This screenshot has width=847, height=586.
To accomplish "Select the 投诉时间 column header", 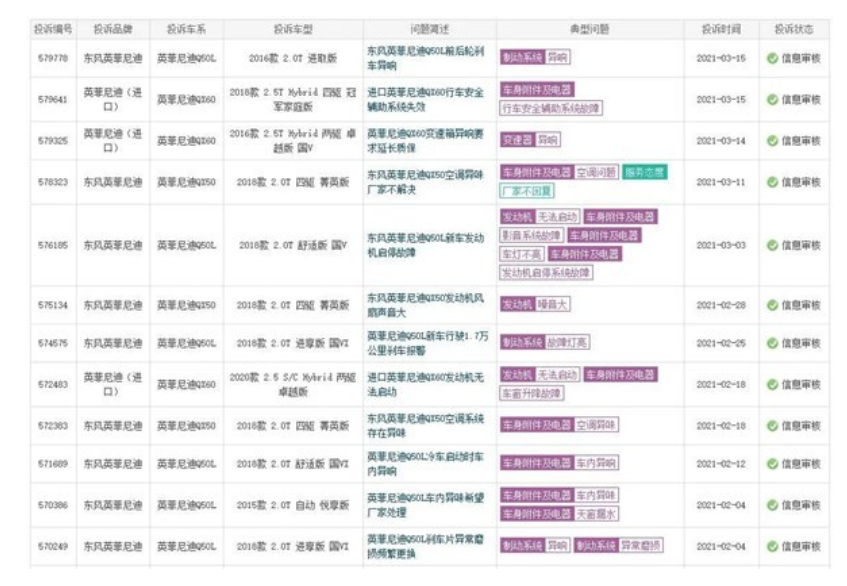I will 721,29.
